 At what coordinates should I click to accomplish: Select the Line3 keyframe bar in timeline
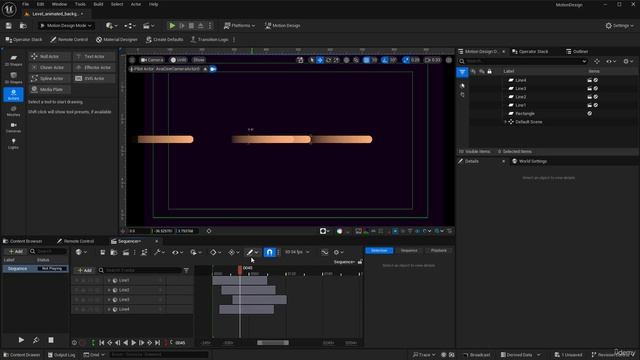[260, 300]
